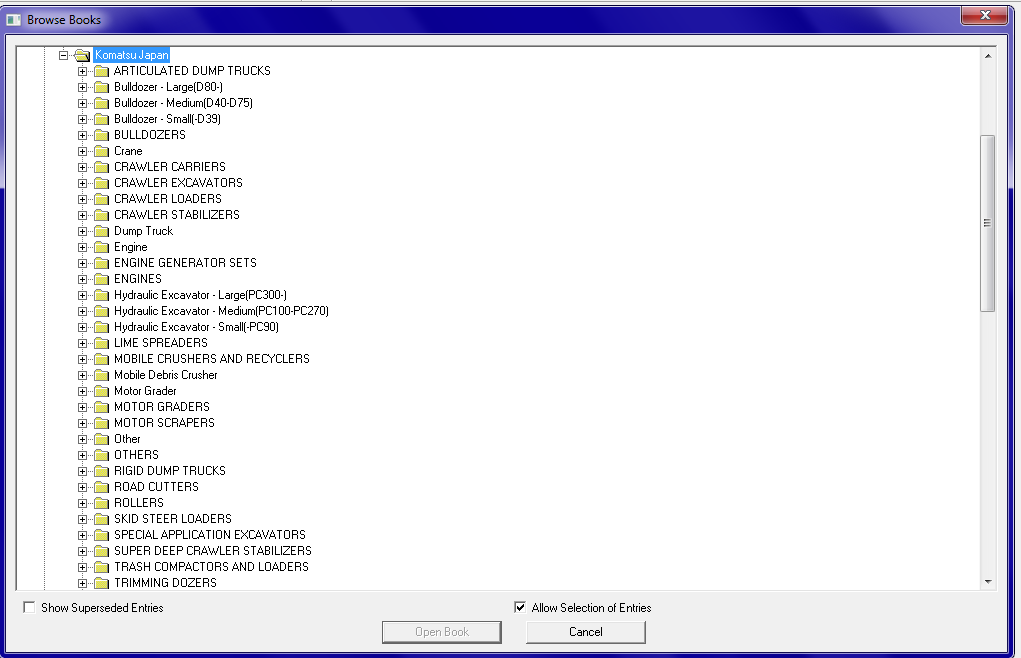1021x658 pixels.
Task: Click the BULLDOZERS folder icon
Action: (x=101, y=135)
